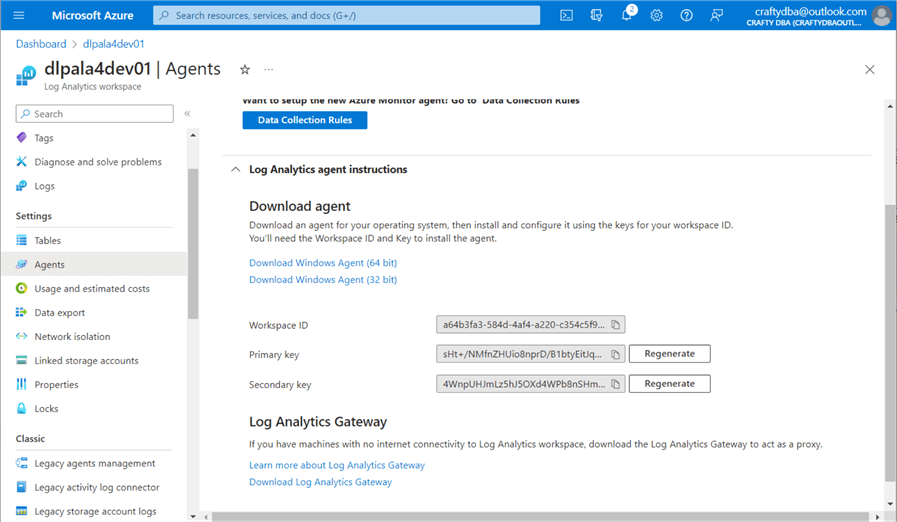Close the Agents blade
The height and width of the screenshot is (522, 897).
[x=870, y=70]
